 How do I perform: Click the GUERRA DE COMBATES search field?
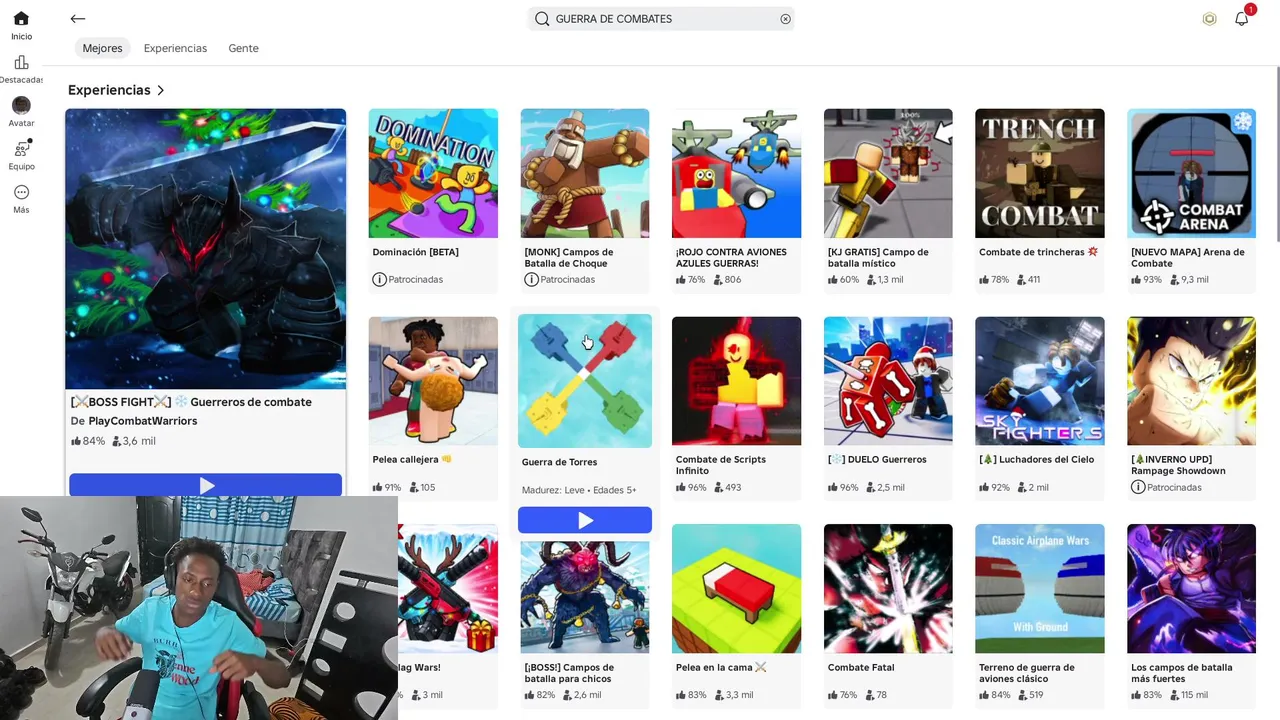tap(661, 19)
